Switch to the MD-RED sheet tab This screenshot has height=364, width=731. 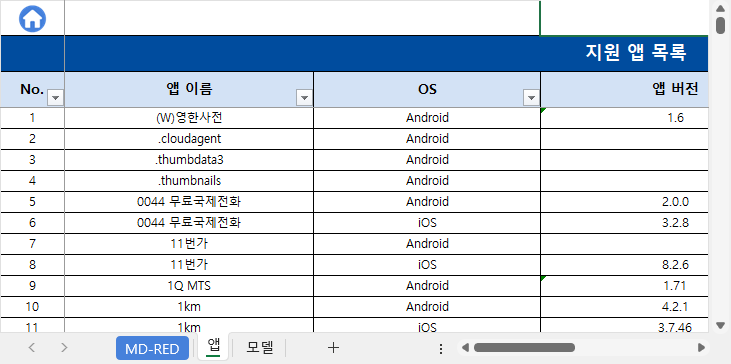tap(152, 349)
